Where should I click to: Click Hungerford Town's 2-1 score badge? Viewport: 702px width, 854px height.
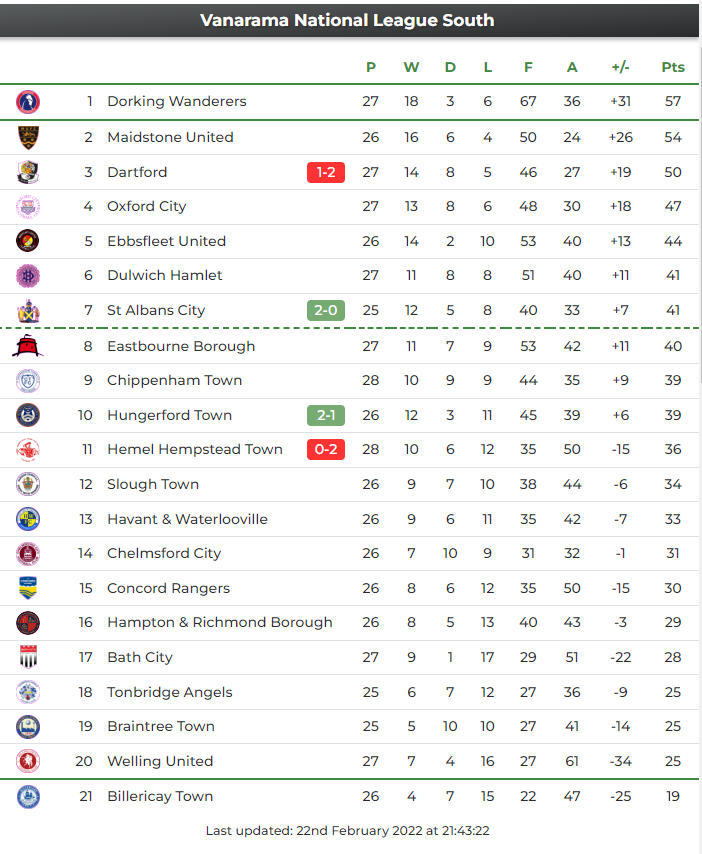pyautogui.click(x=326, y=415)
